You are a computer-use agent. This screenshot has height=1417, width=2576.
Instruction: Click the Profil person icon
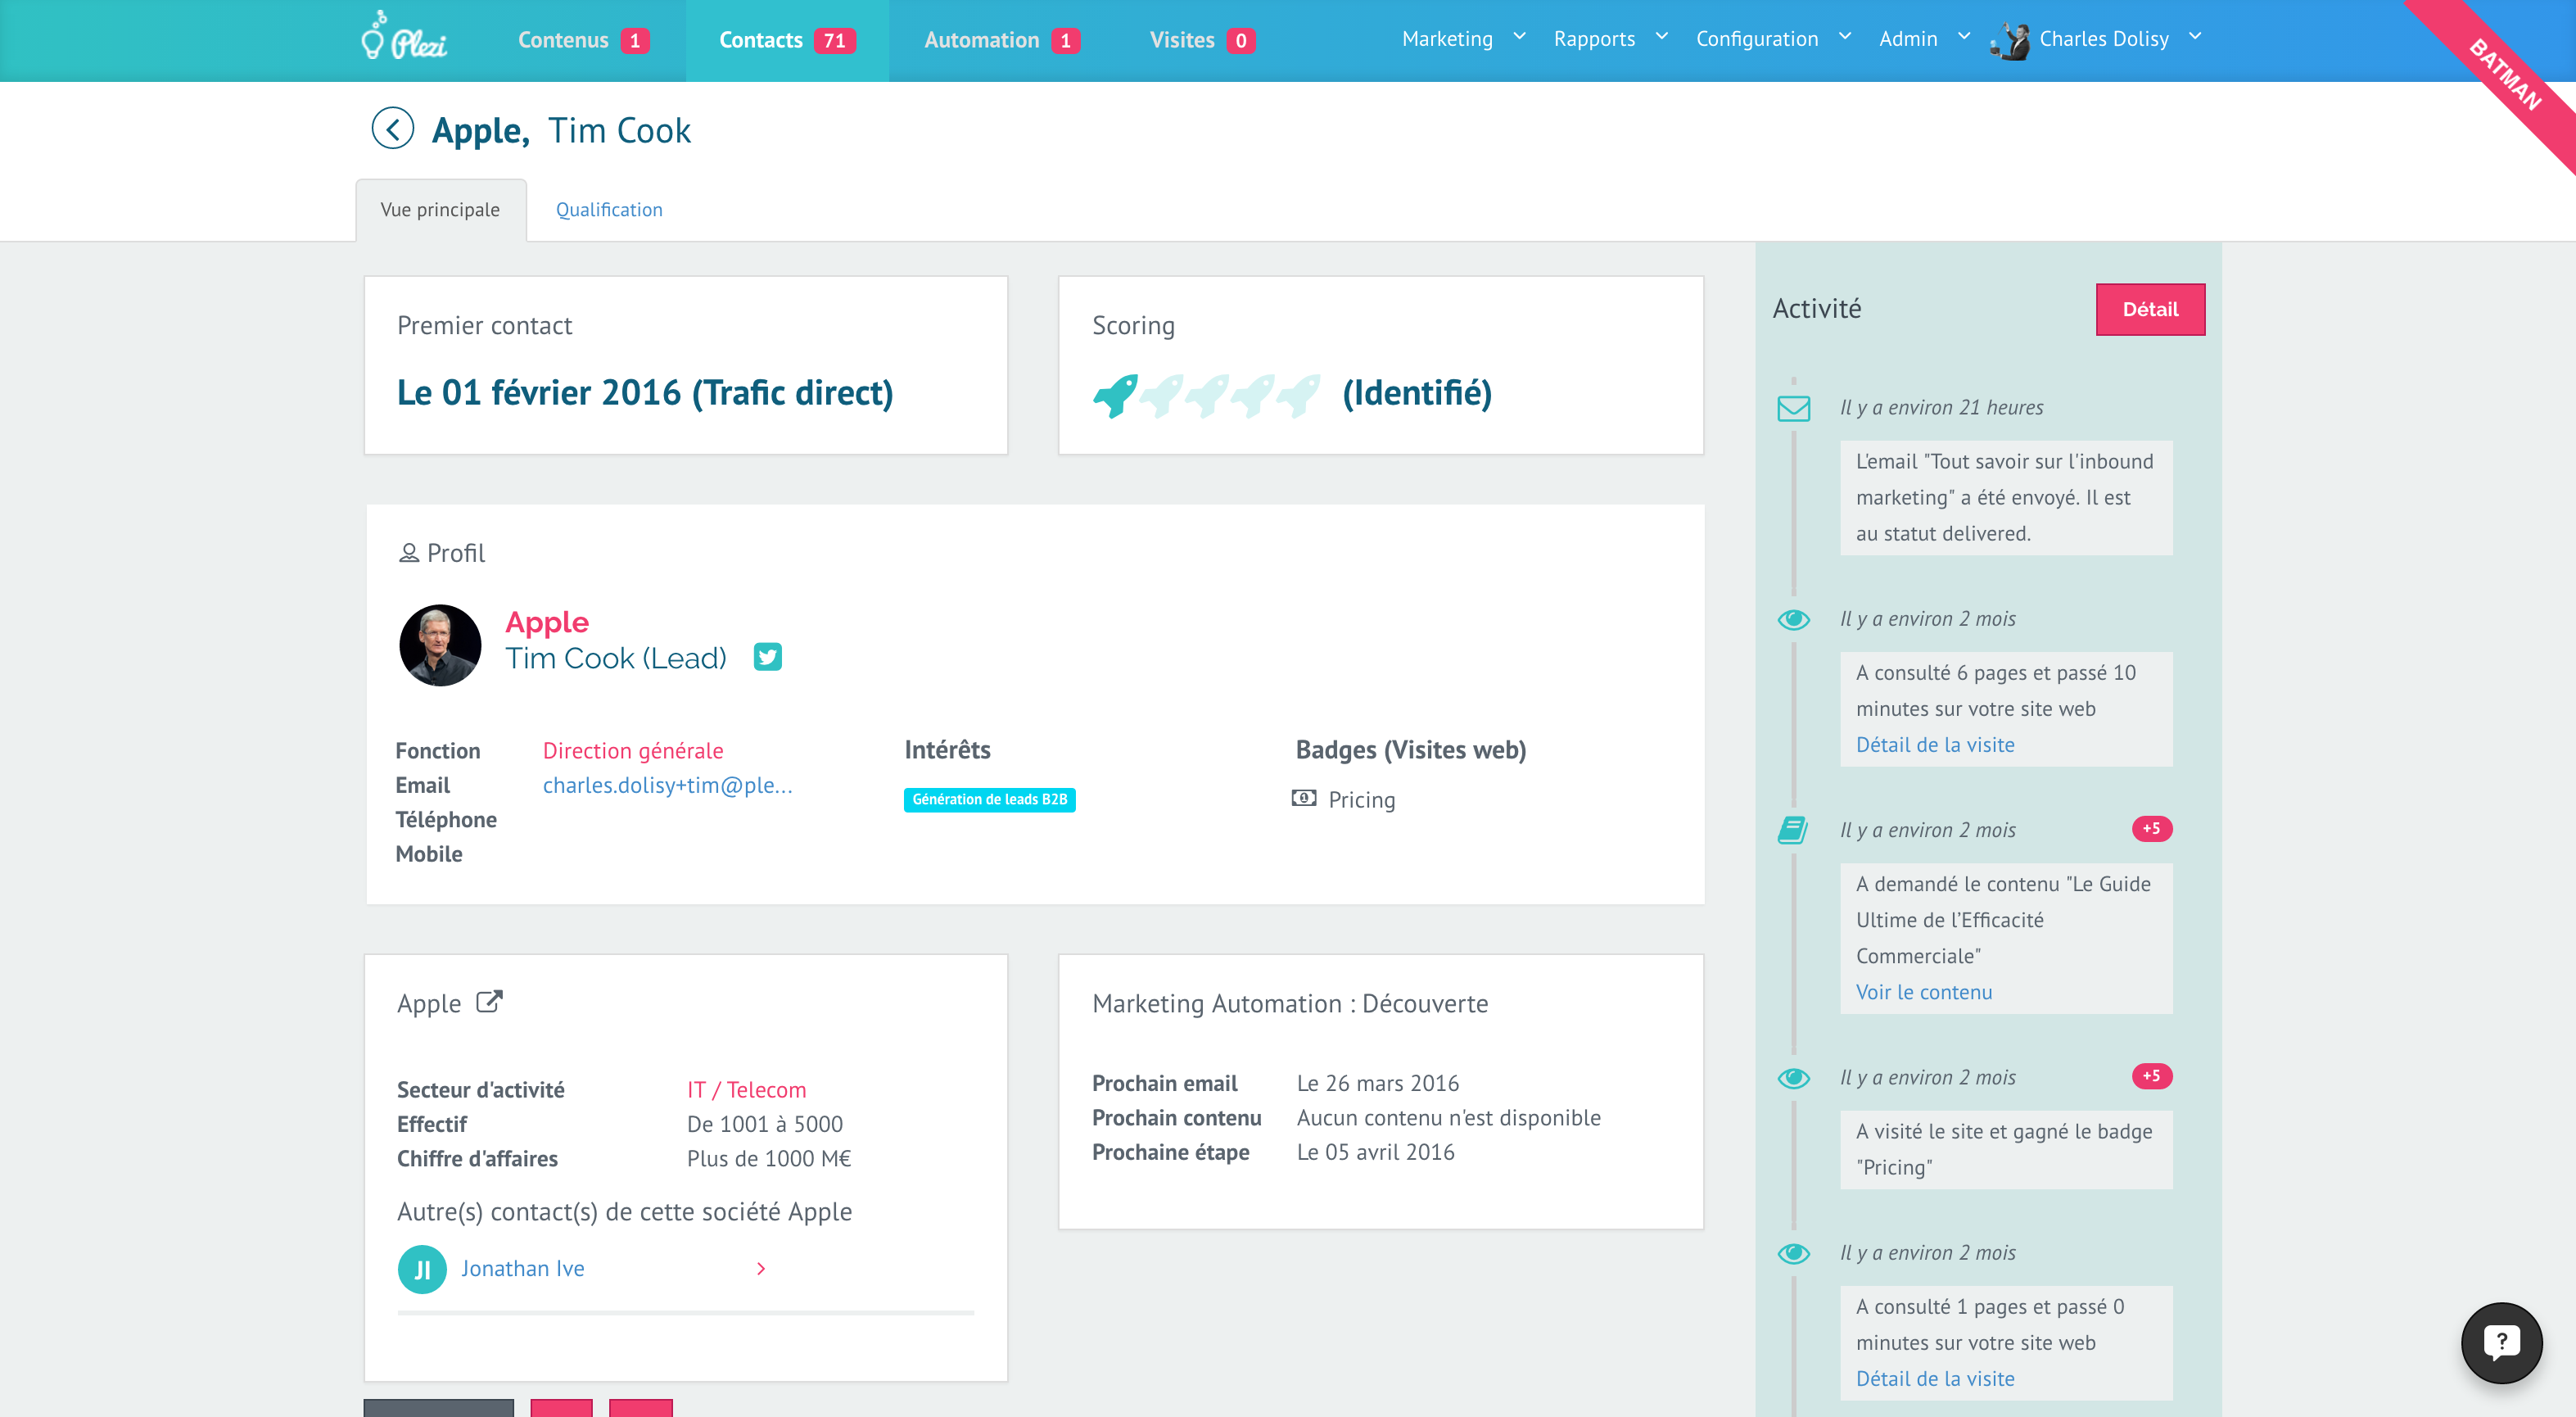(x=408, y=553)
